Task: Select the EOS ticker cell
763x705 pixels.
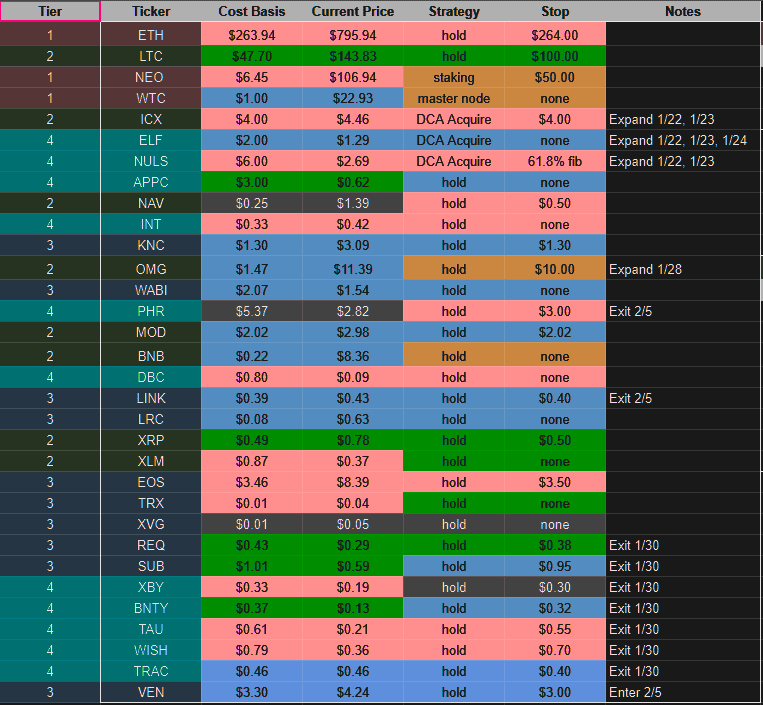Action: tap(151, 482)
